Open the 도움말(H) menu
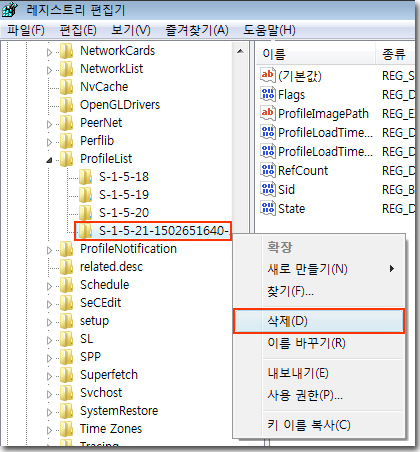The height and width of the screenshot is (452, 420). (269, 30)
